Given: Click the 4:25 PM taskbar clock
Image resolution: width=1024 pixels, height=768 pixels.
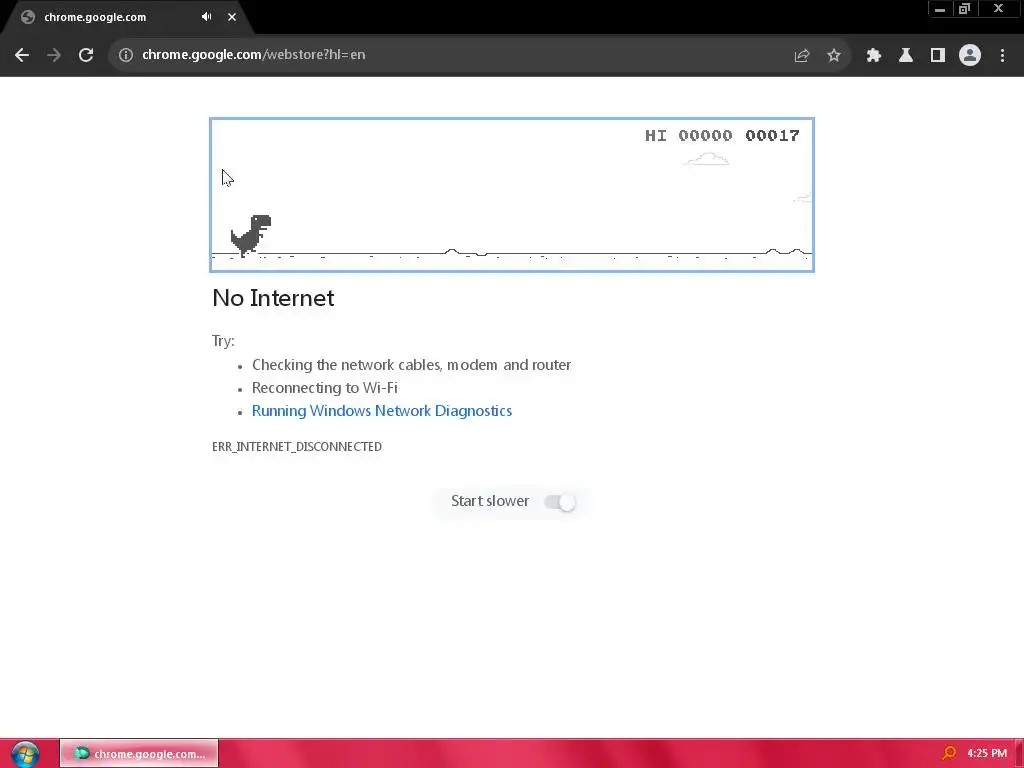Looking at the screenshot, I should pyautogui.click(x=987, y=754).
